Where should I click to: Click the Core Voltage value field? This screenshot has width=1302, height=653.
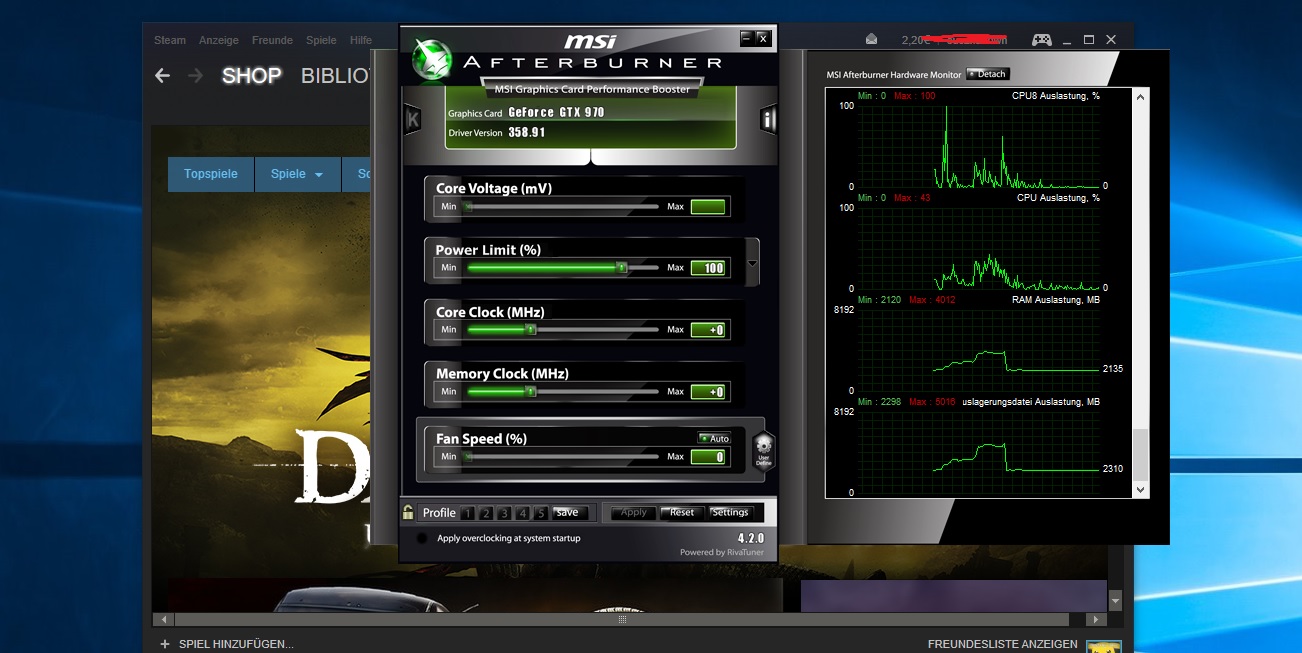point(708,207)
